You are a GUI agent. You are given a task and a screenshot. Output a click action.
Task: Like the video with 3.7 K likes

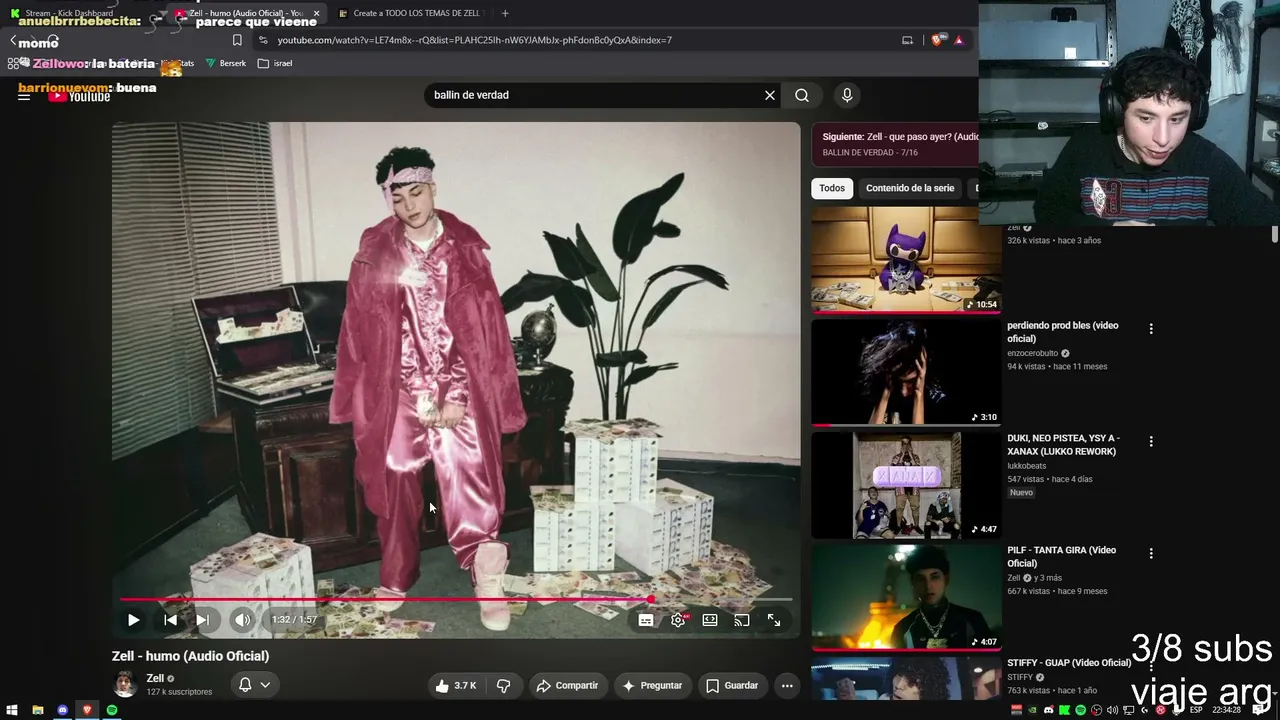(x=455, y=686)
